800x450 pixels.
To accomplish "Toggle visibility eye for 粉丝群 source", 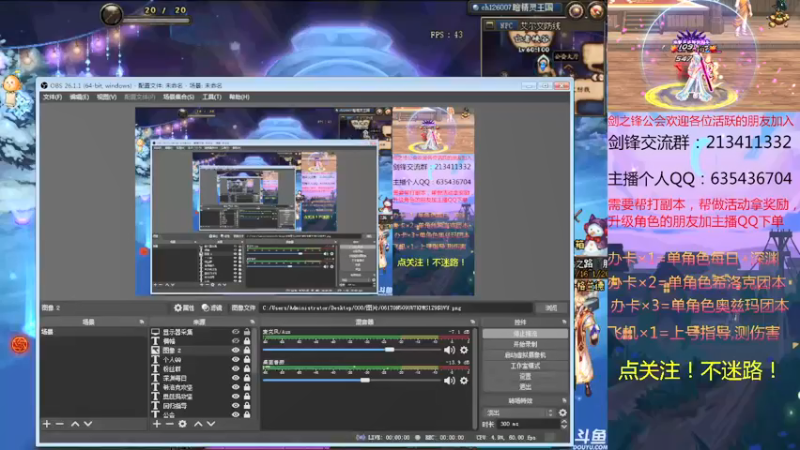I will pyautogui.click(x=235, y=369).
